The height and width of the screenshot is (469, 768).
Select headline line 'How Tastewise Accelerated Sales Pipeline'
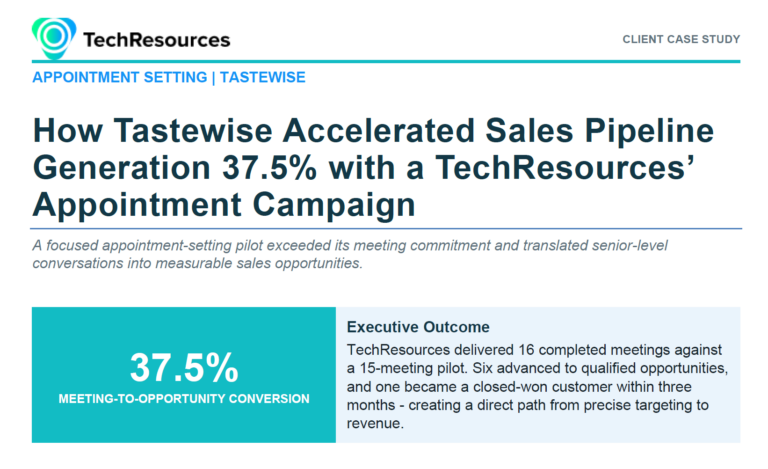click(x=373, y=131)
